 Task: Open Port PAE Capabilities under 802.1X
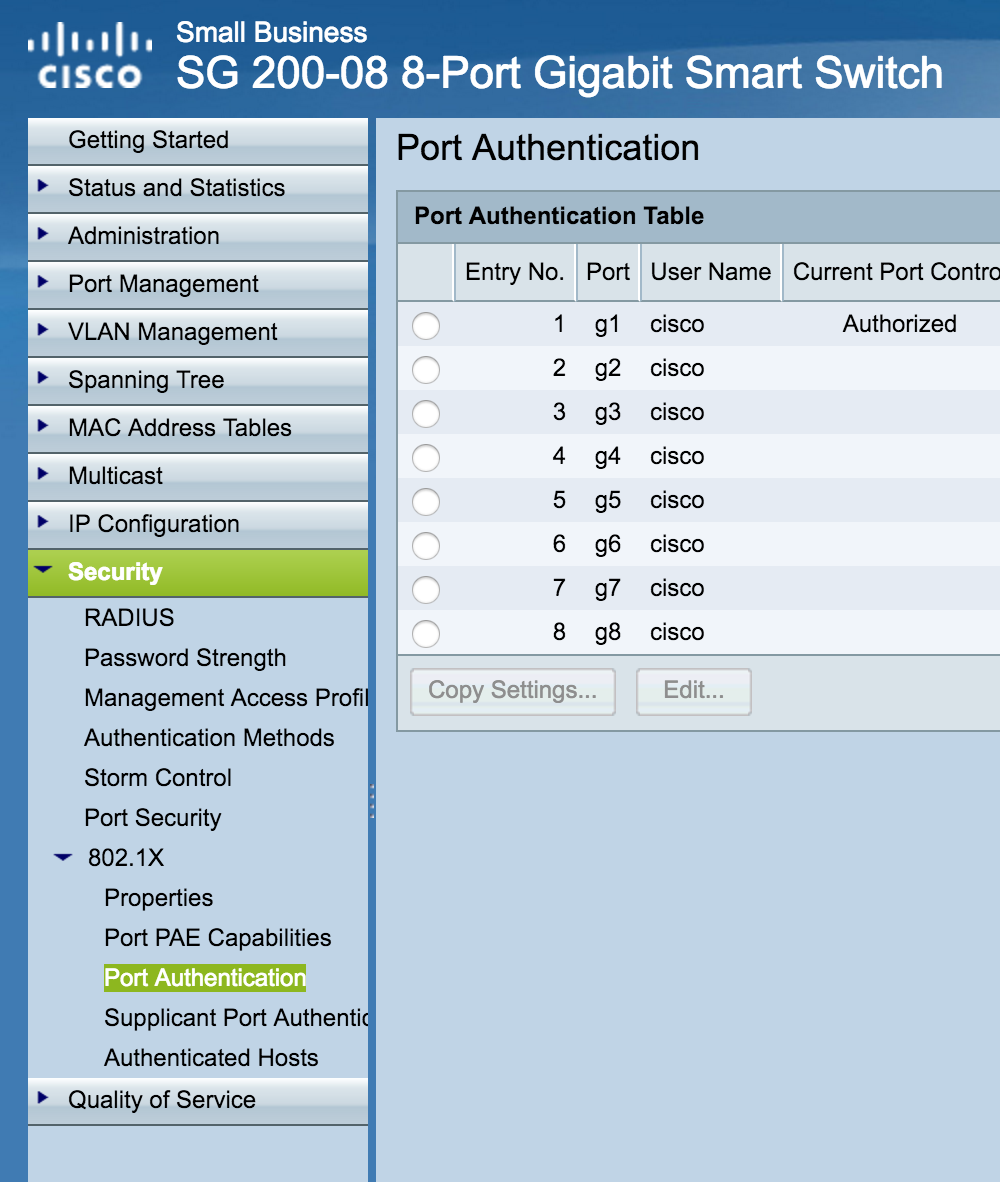216,938
